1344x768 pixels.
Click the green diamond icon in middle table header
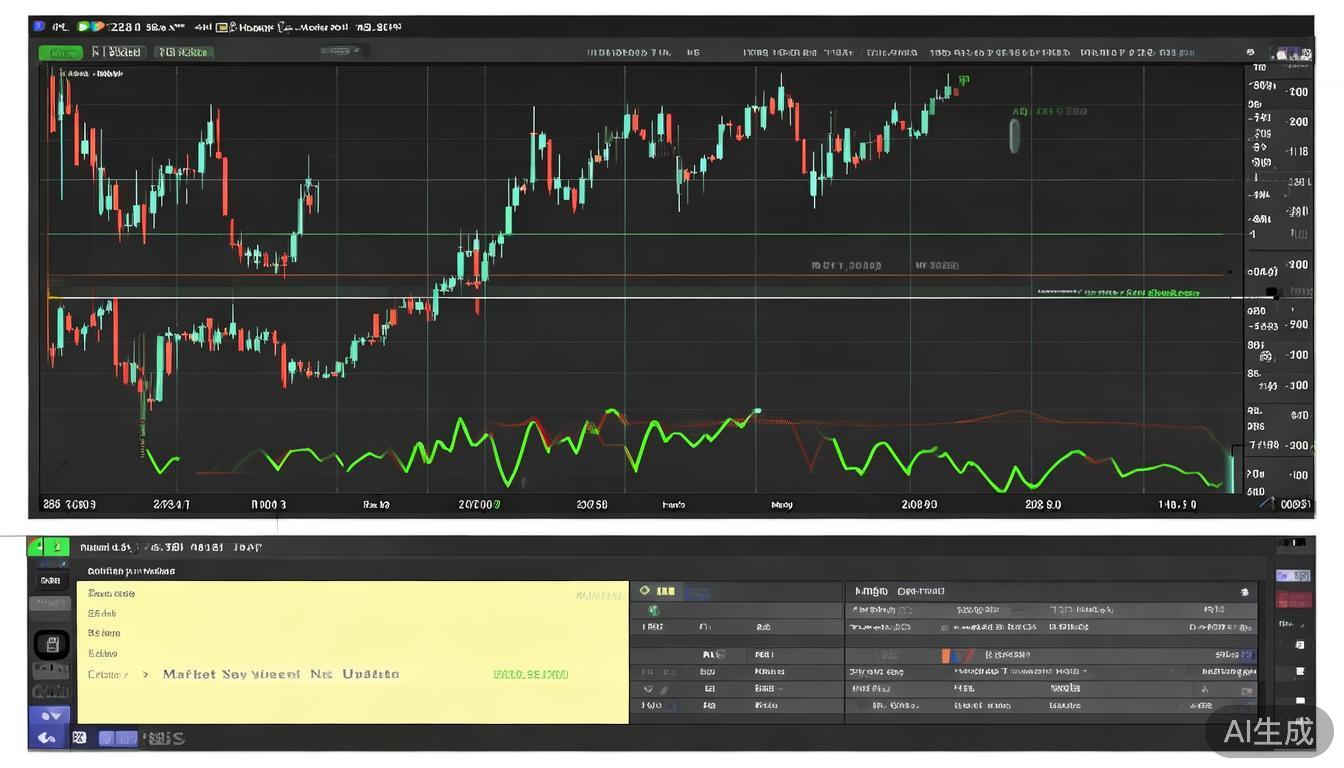pyautogui.click(x=645, y=591)
